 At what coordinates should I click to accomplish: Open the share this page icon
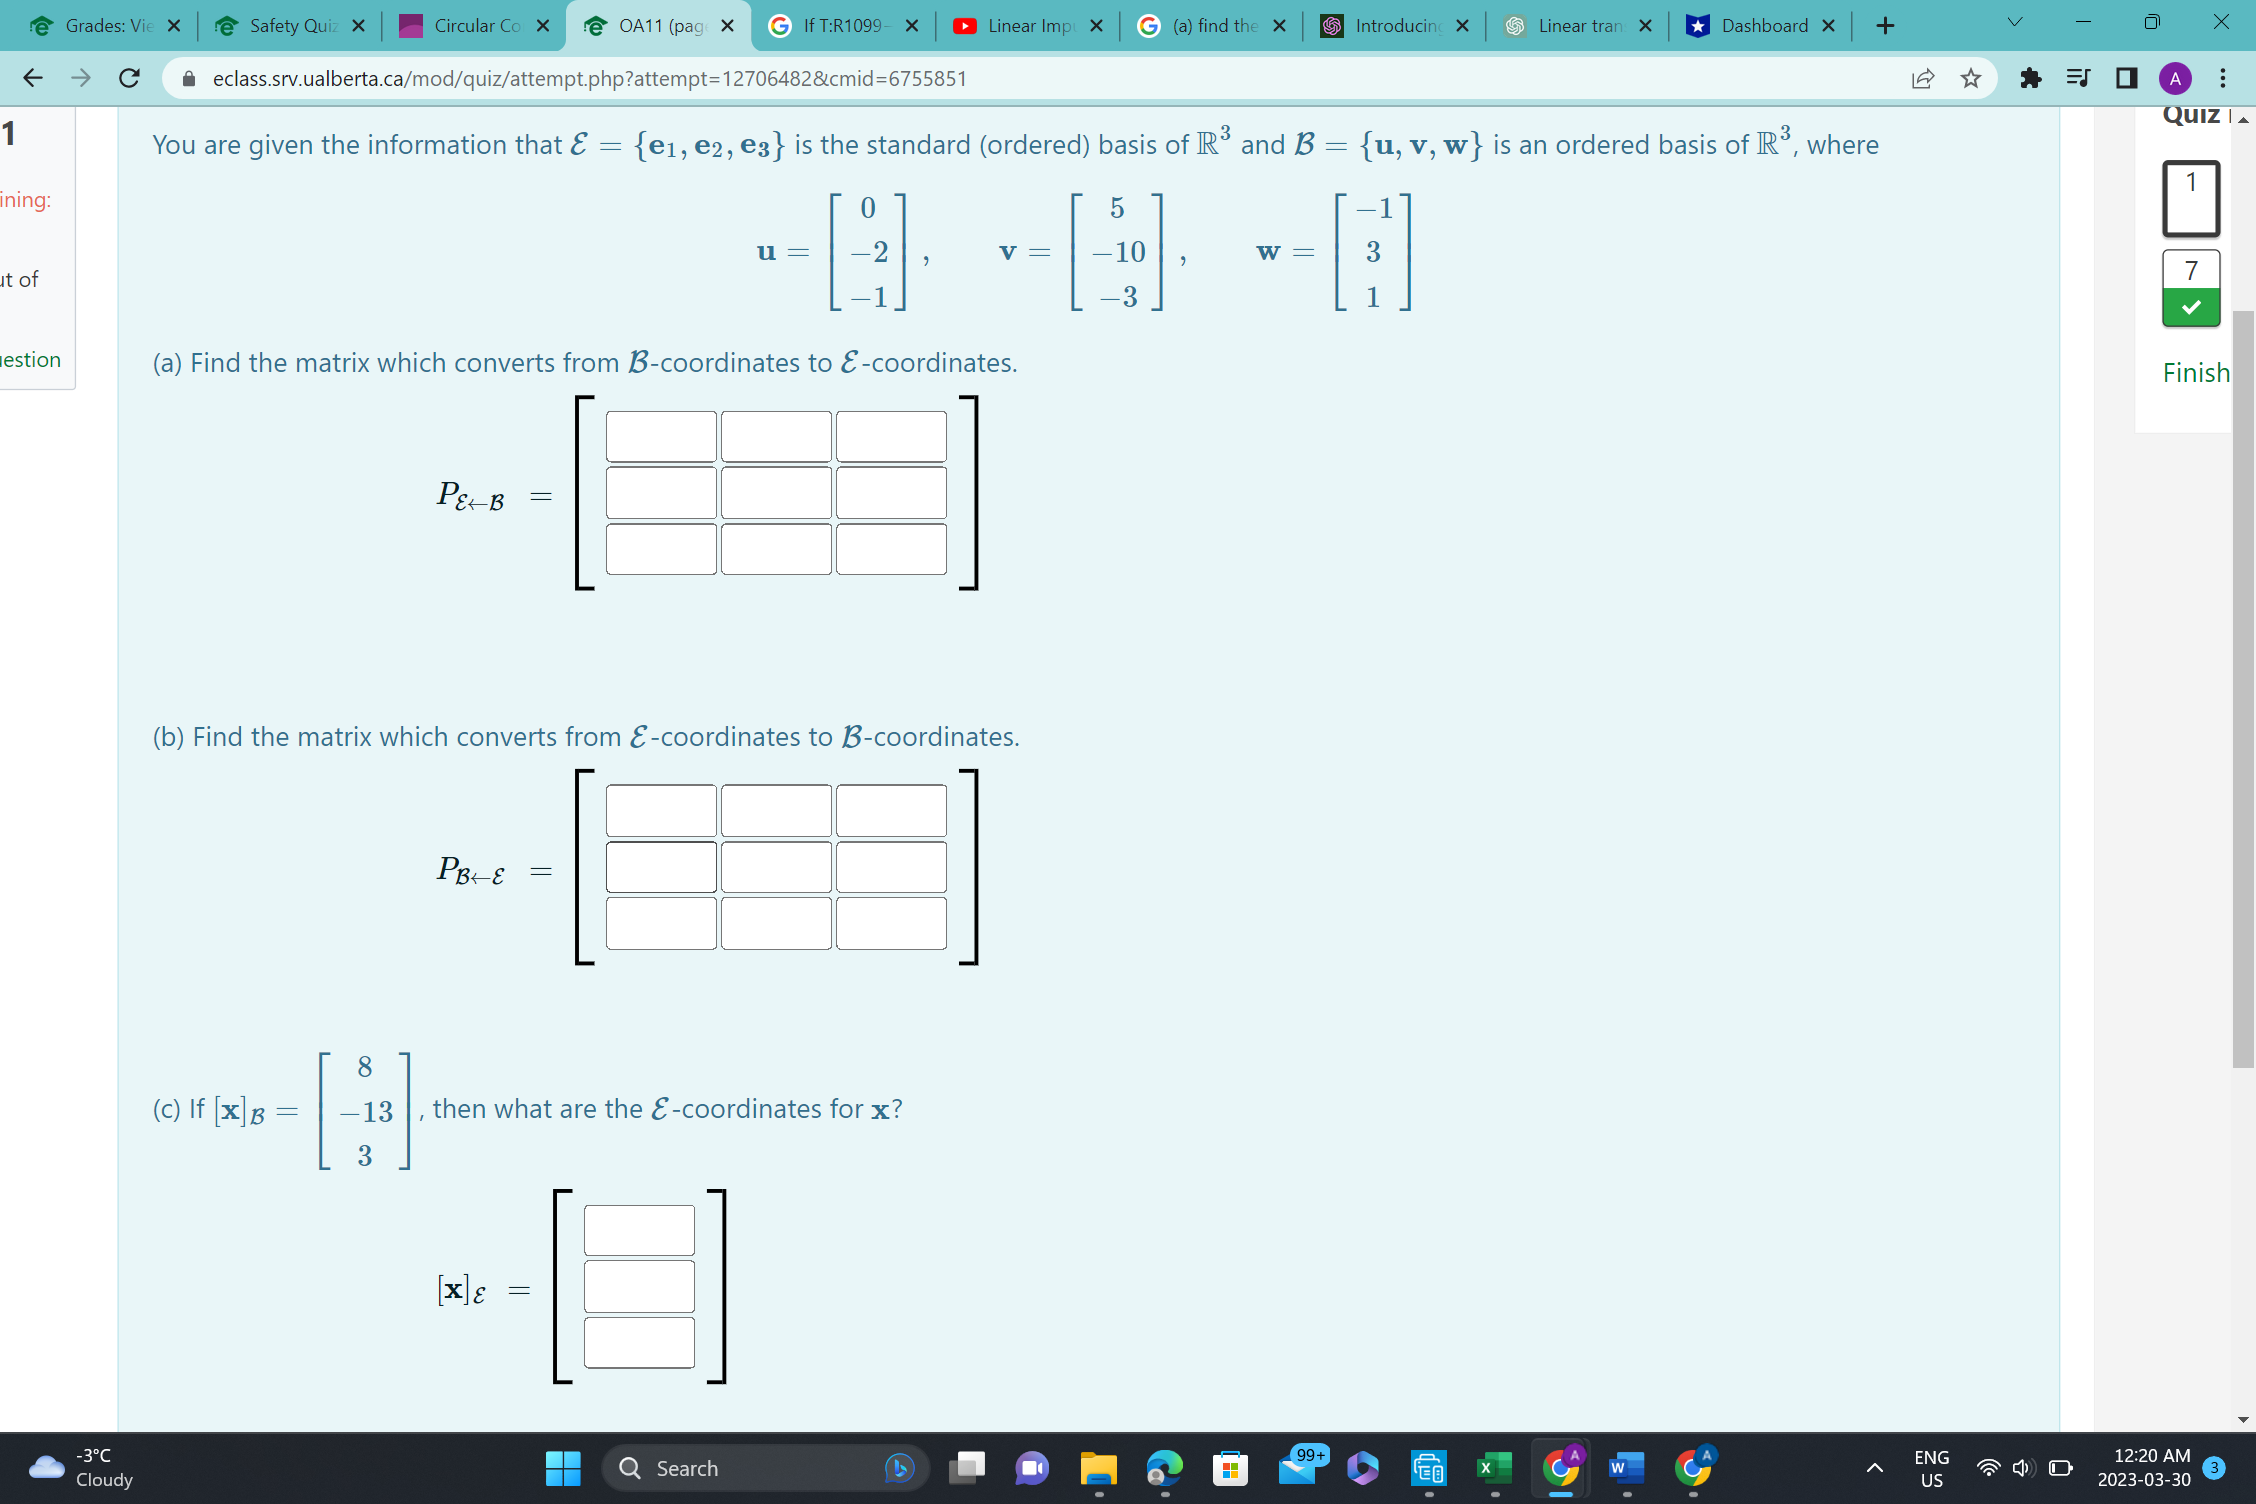pos(1922,78)
